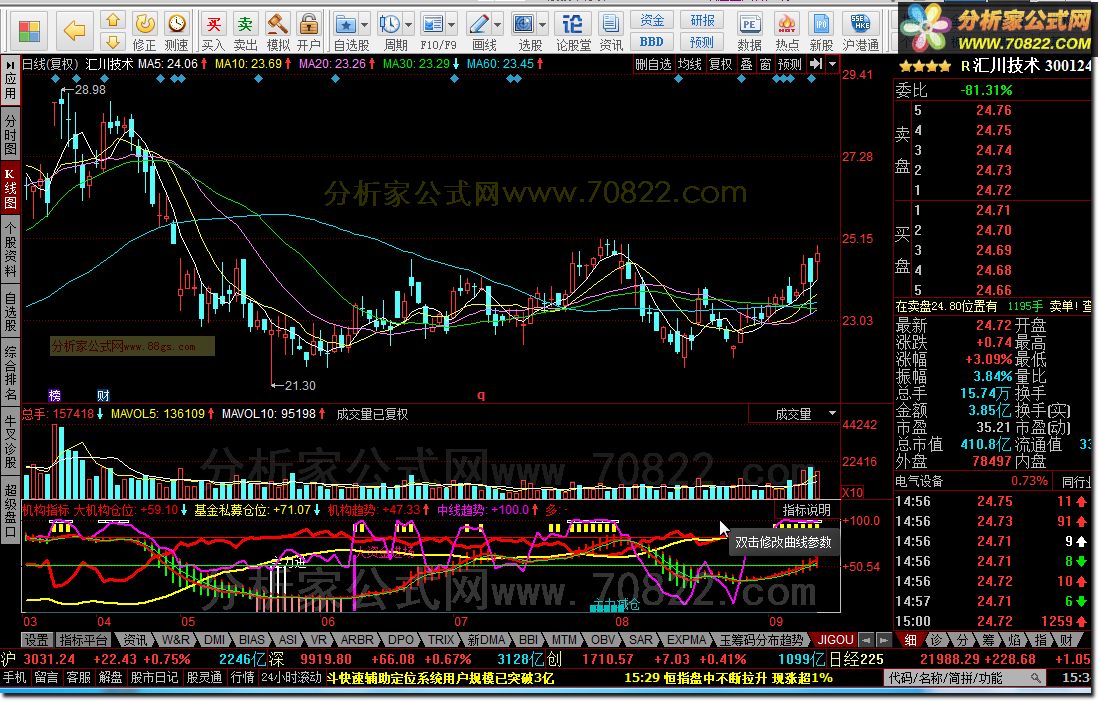Open the 热点 hot topics flame icon

point(787,32)
